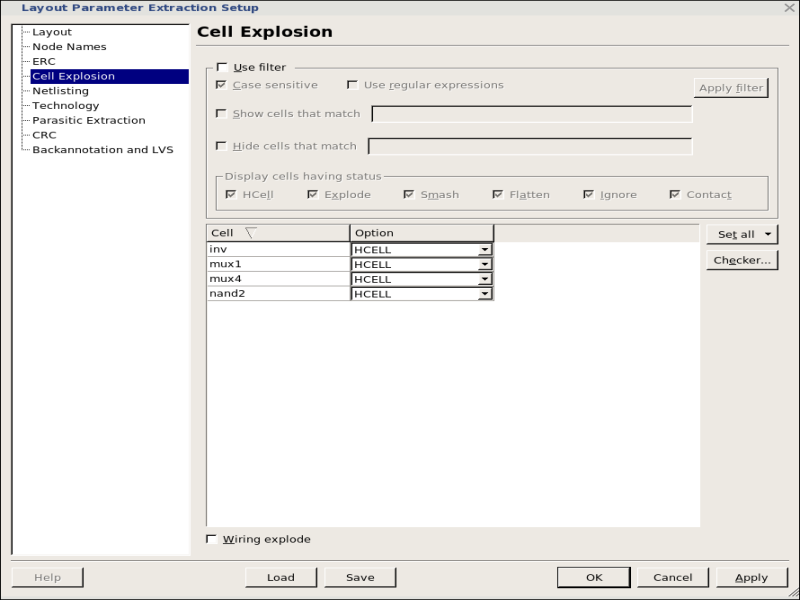Click the Checker... button
The height and width of the screenshot is (600, 800).
point(741,260)
